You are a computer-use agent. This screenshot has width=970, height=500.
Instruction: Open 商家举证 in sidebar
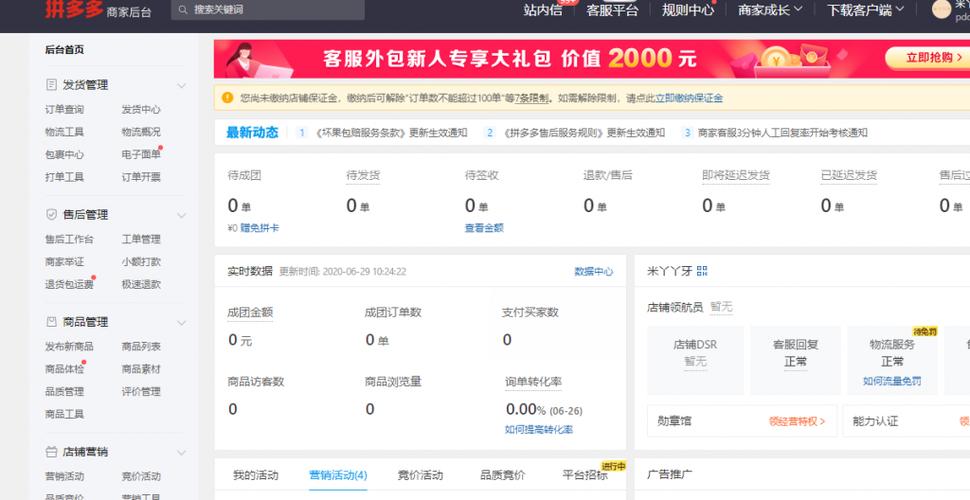(64, 262)
